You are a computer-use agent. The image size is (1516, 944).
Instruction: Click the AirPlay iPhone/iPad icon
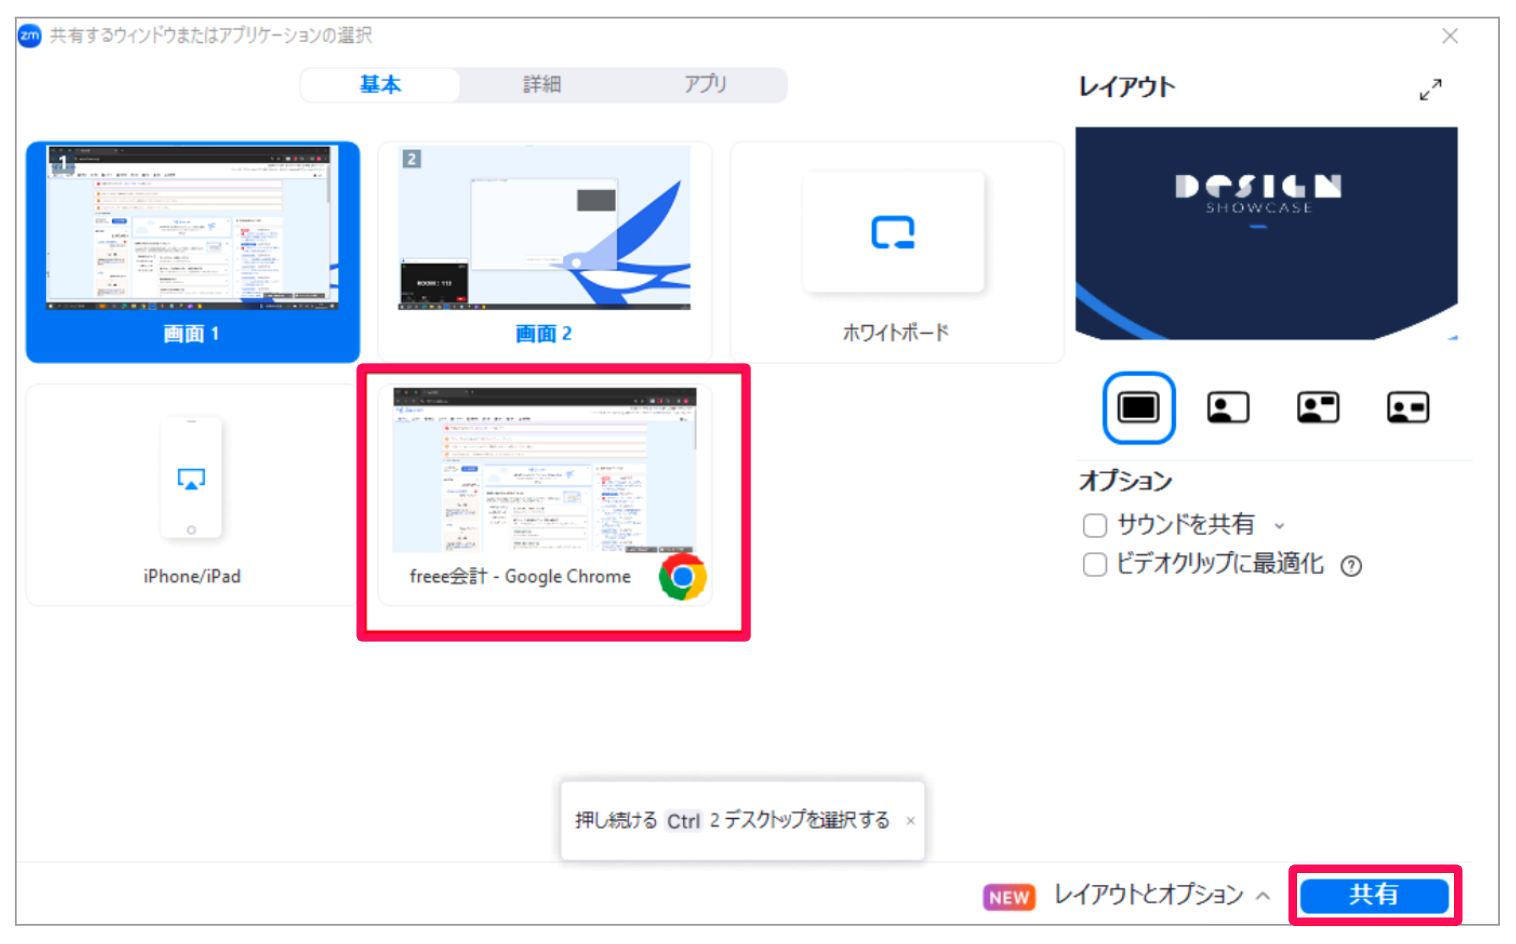coord(191,480)
